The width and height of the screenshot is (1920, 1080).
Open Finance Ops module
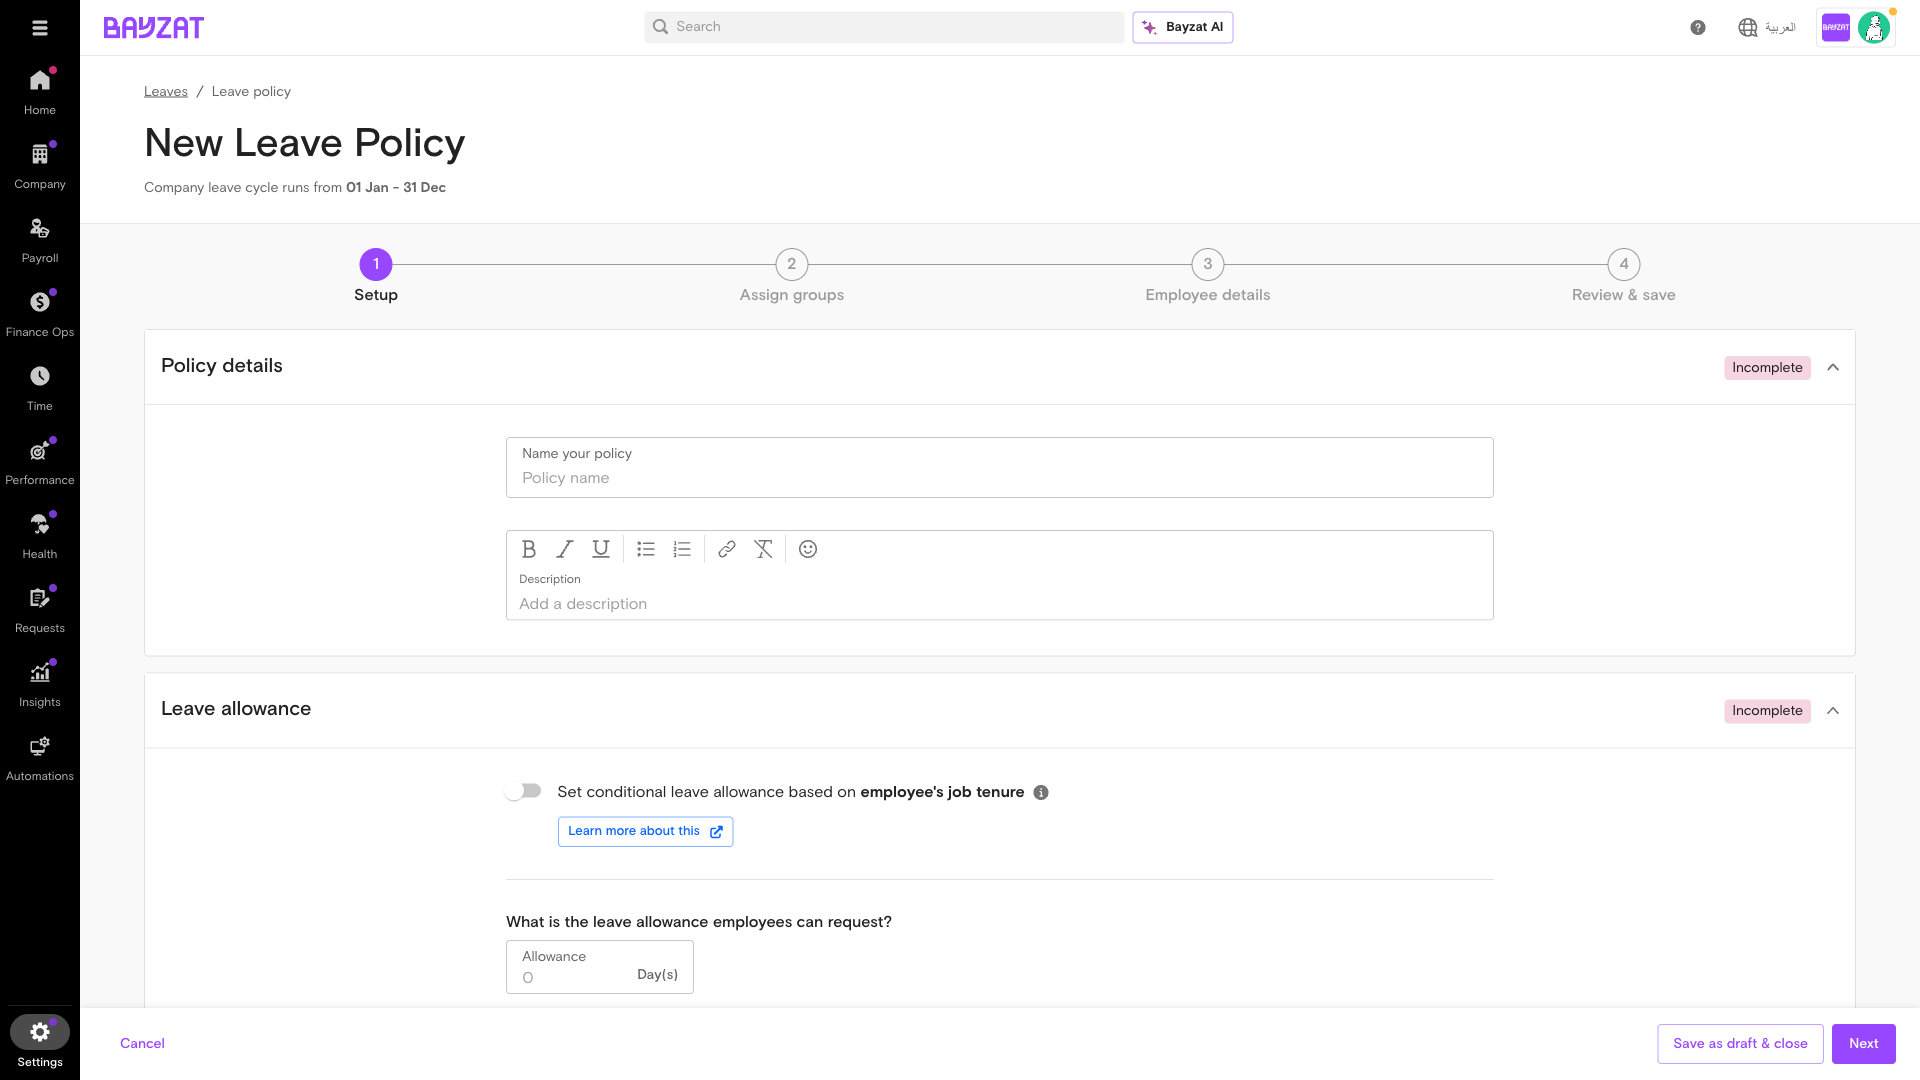point(40,314)
